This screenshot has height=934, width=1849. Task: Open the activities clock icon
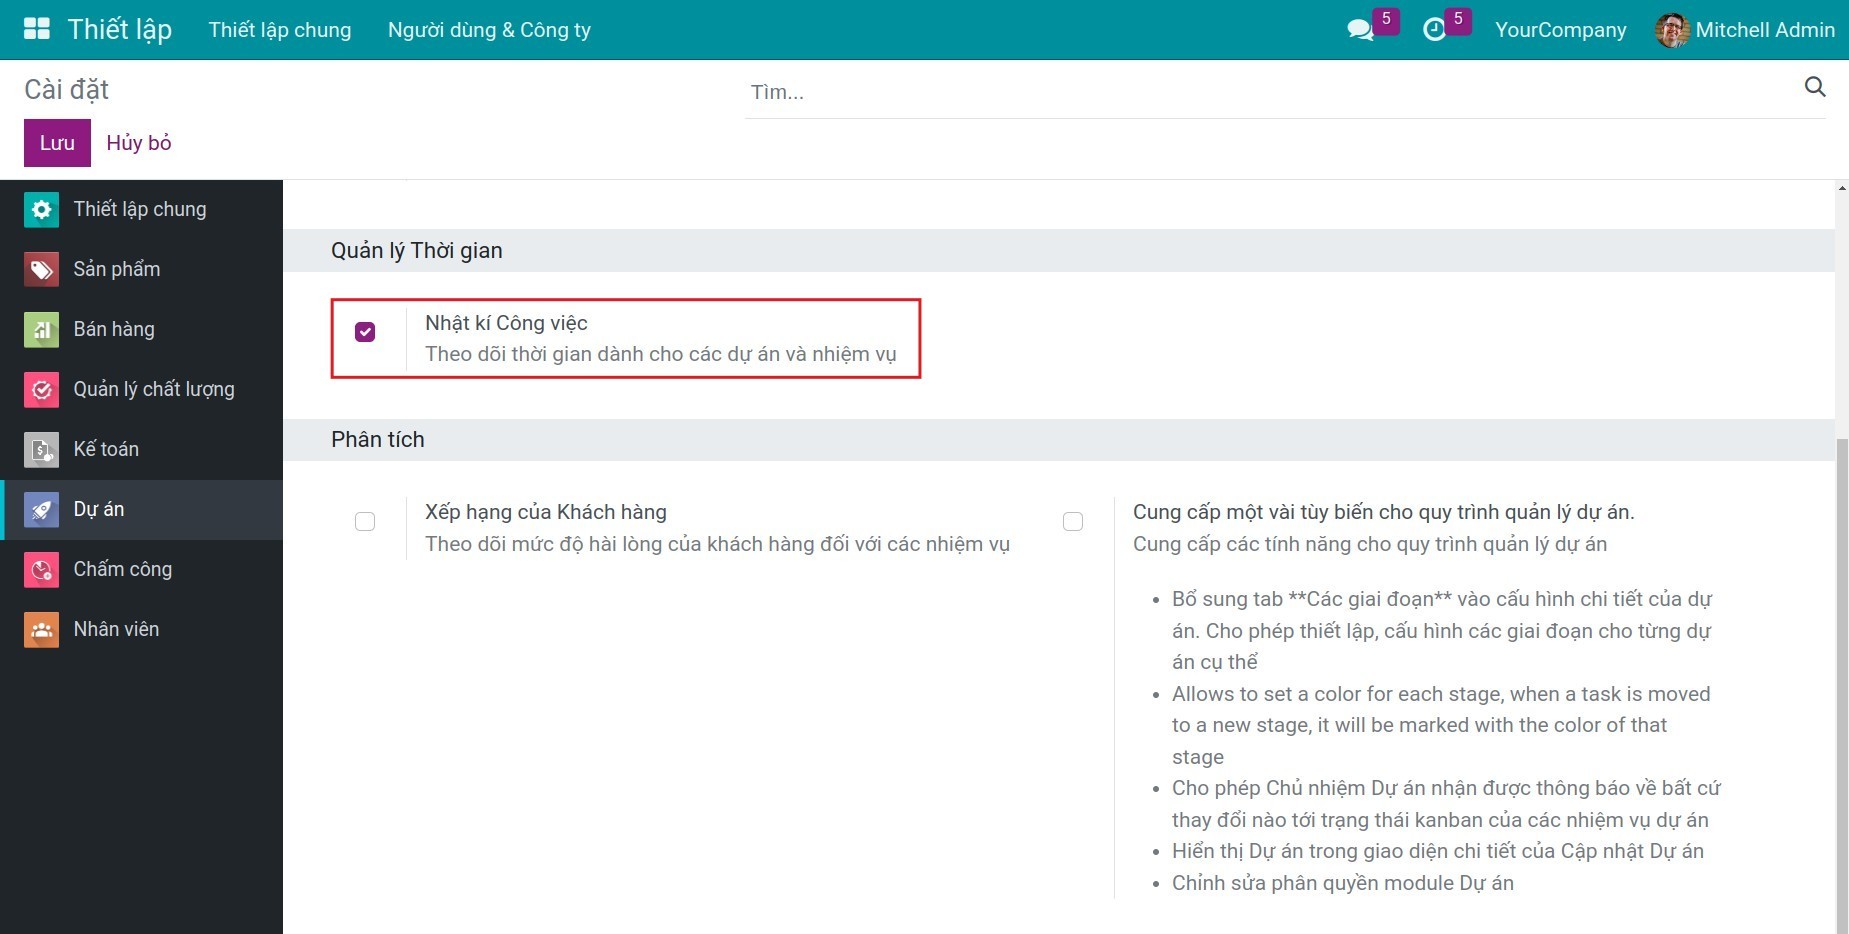(x=1434, y=30)
